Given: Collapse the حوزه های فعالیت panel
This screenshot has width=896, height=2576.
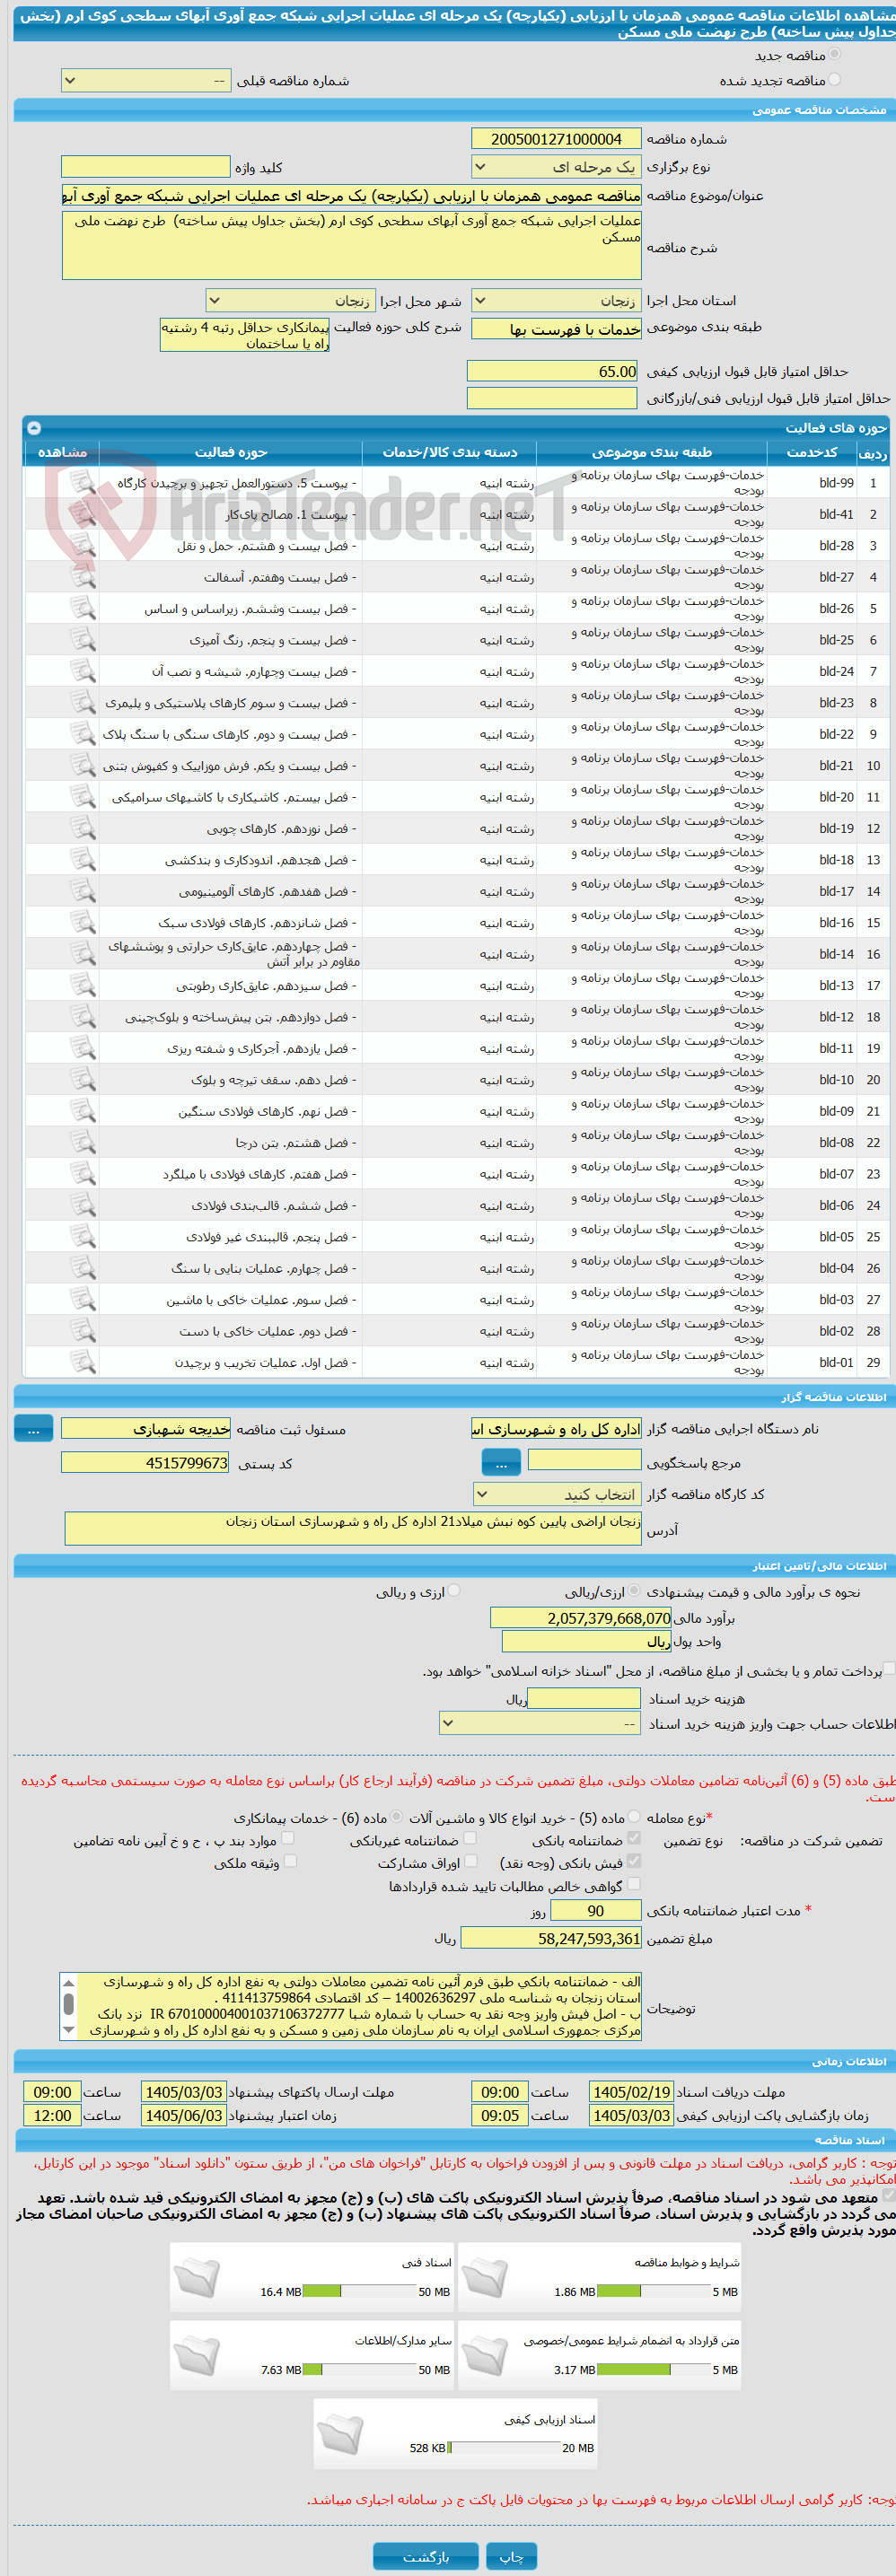Looking at the screenshot, I should 34,428.
